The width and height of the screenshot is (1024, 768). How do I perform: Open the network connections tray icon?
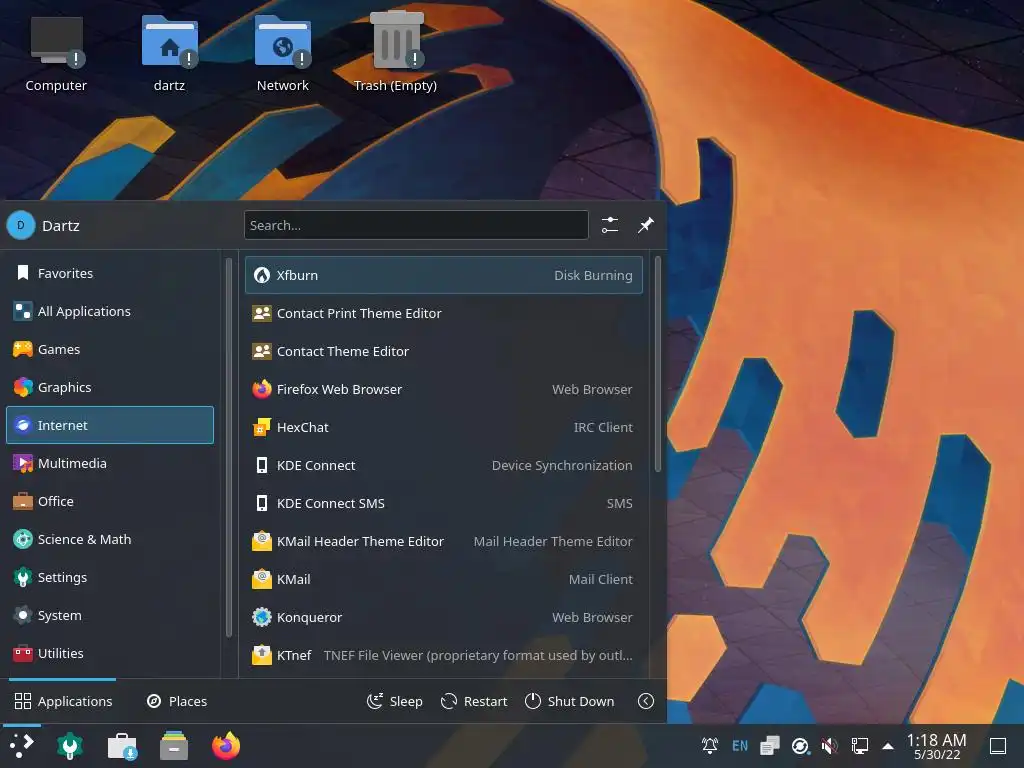tap(860, 745)
